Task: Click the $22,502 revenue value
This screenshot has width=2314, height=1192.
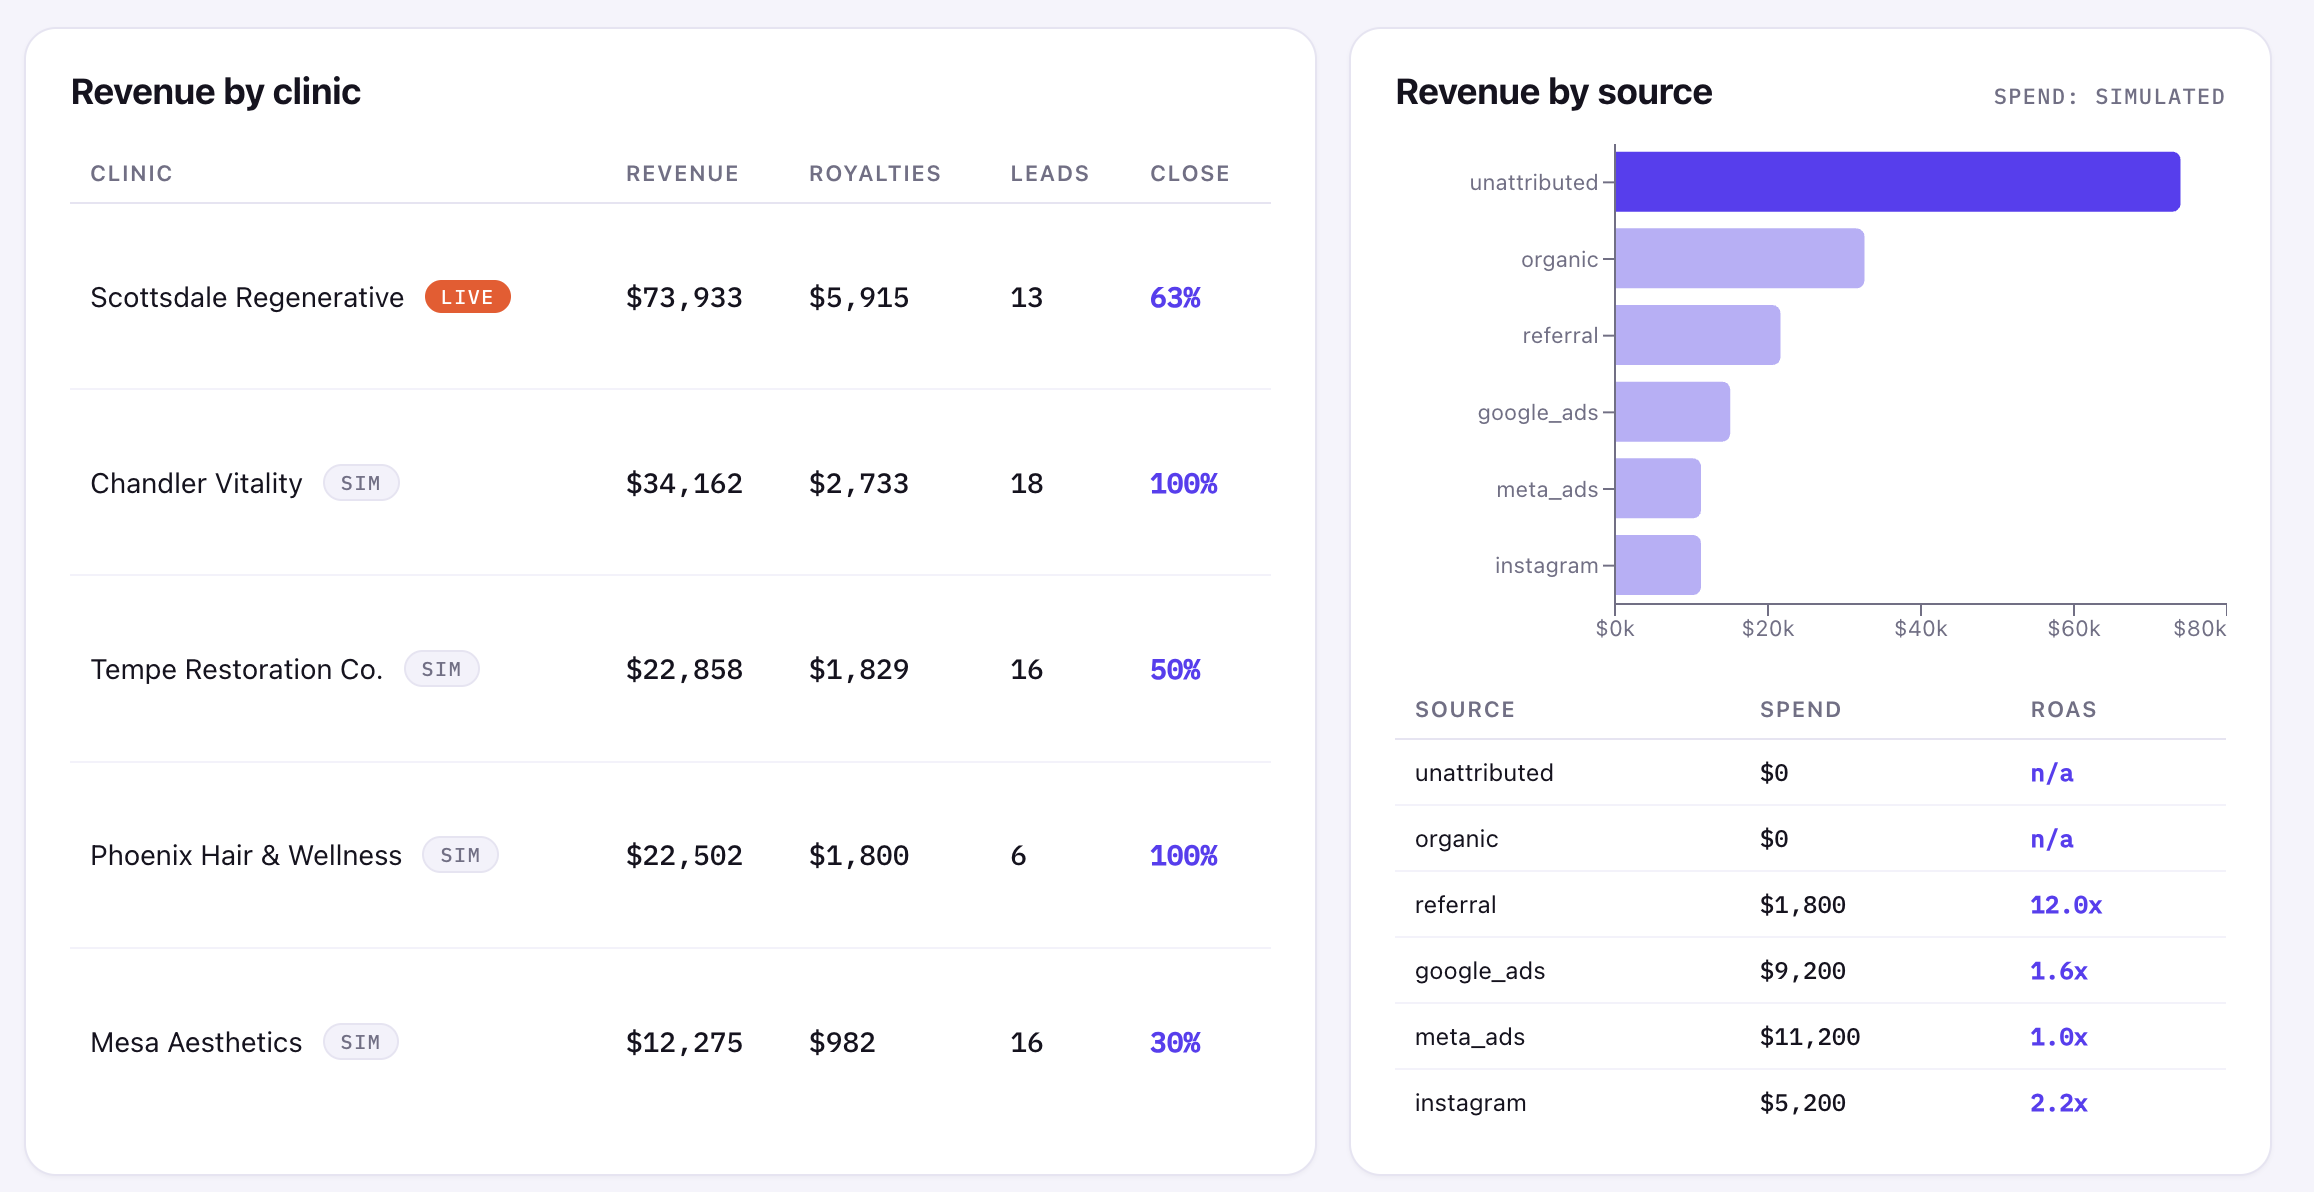Action: coord(684,855)
